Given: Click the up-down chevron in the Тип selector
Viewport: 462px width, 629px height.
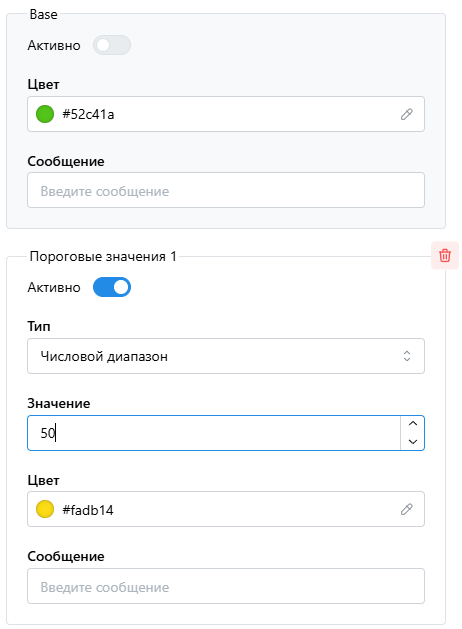Looking at the screenshot, I should (x=407, y=356).
